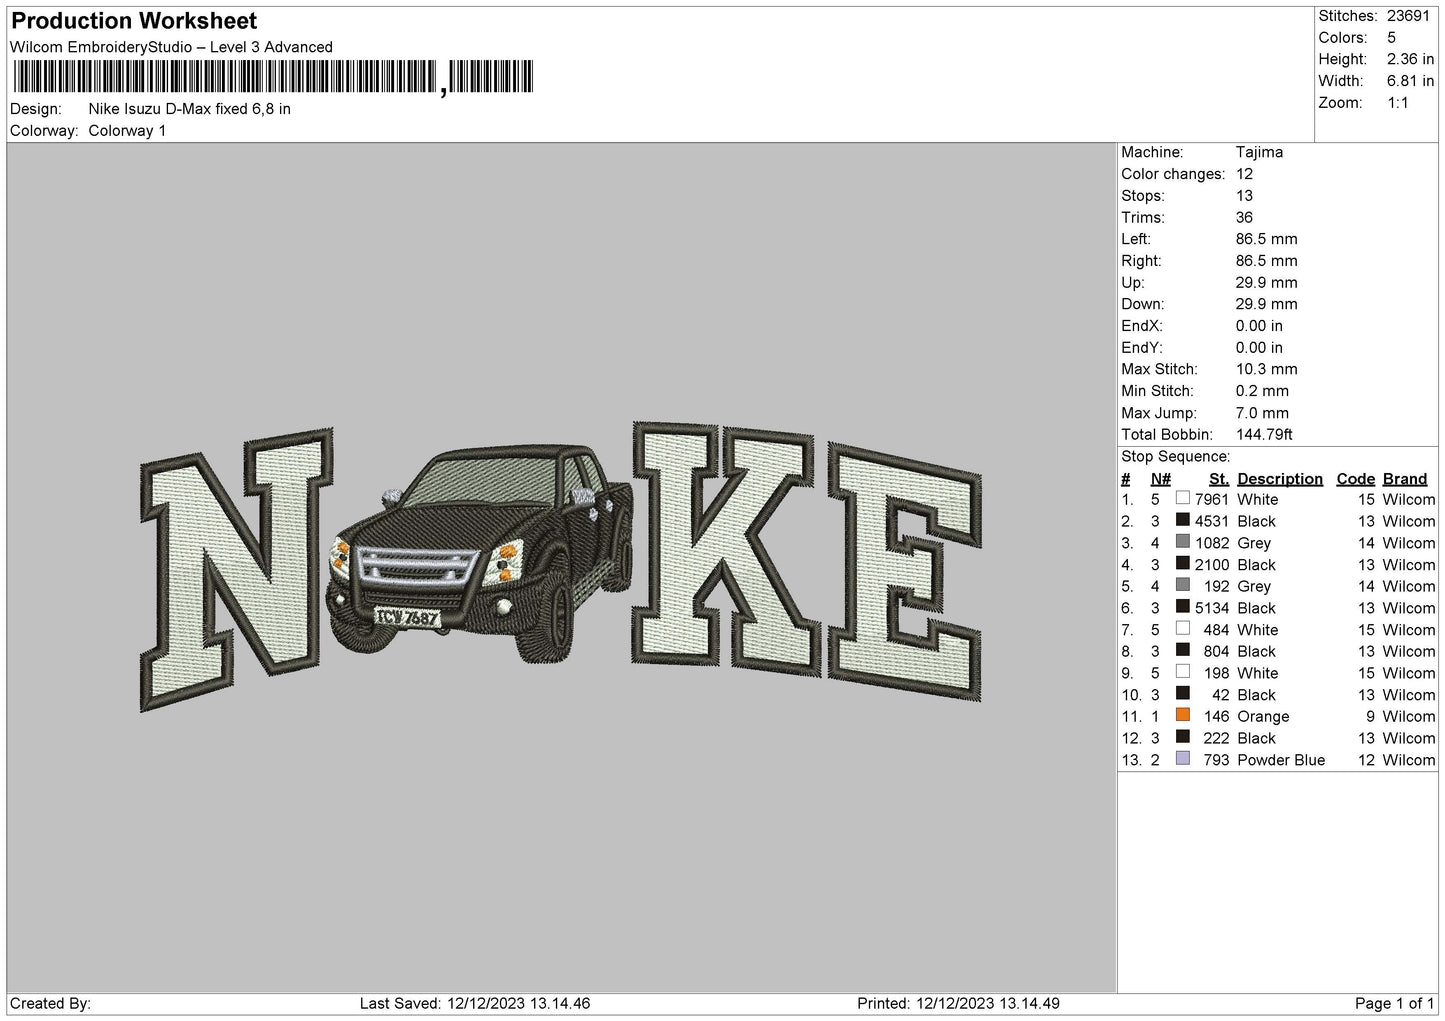This screenshot has width=1445, height=1021.
Task: Click stitch count 4531 in row 2
Action: pyautogui.click(x=1211, y=521)
